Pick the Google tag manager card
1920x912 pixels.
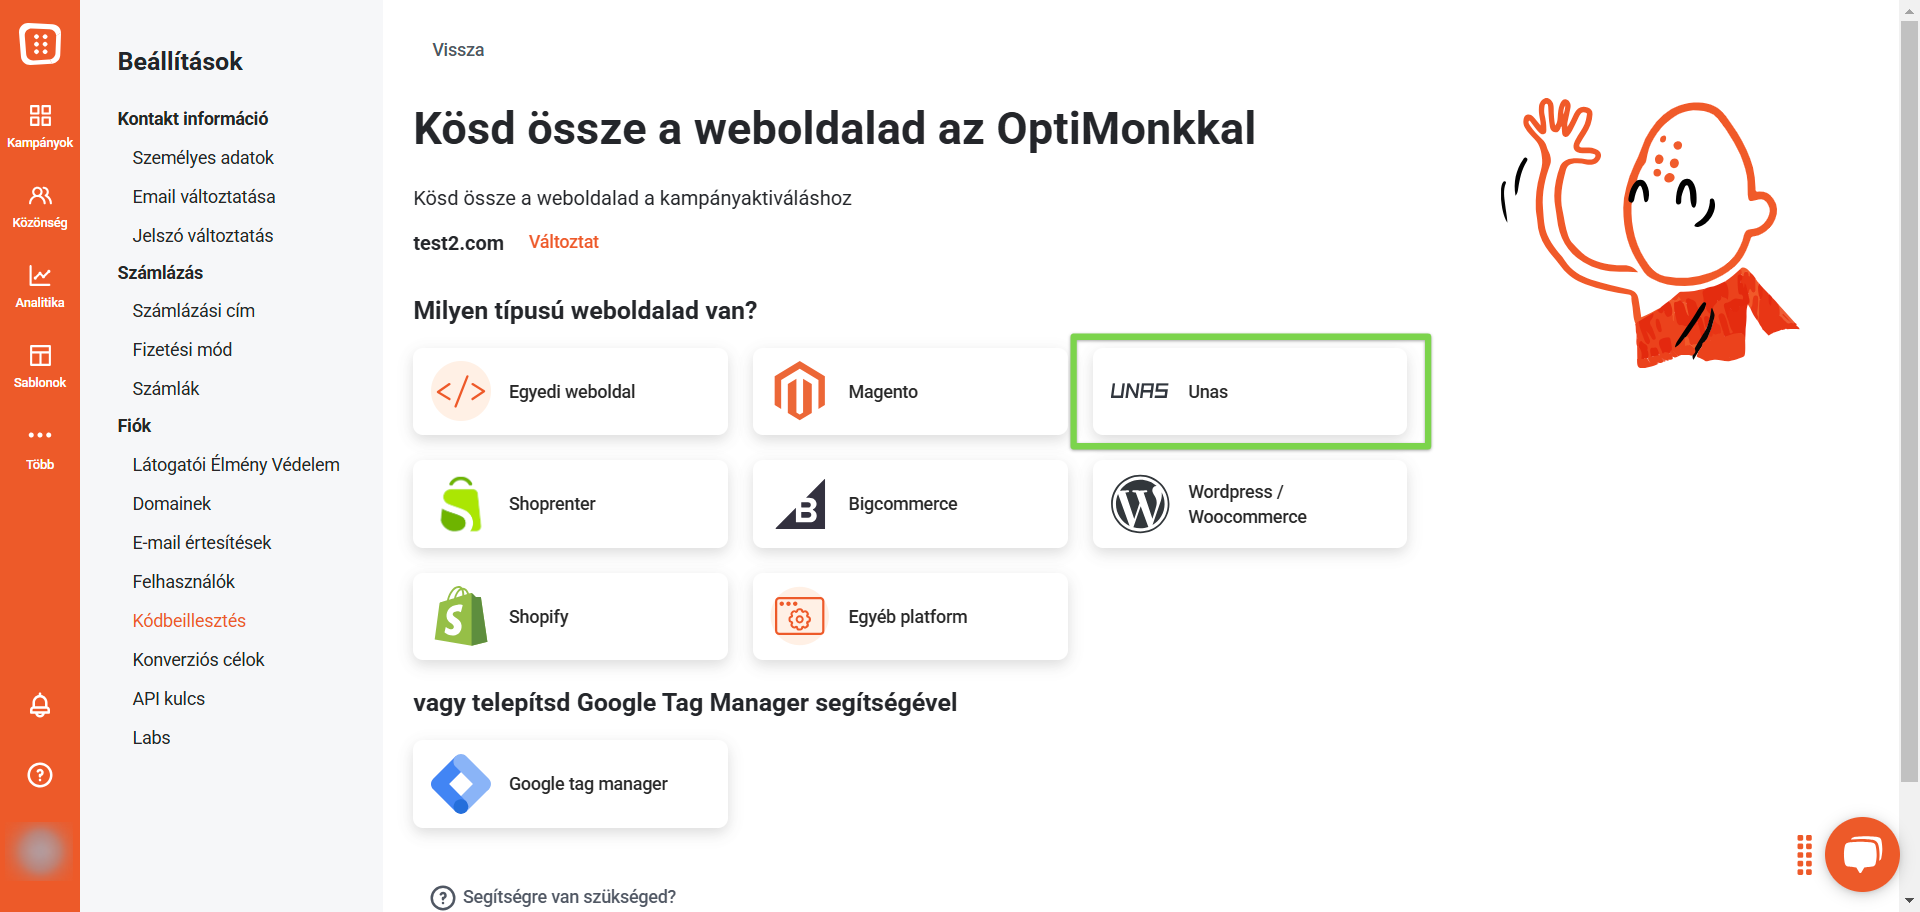[x=570, y=784]
